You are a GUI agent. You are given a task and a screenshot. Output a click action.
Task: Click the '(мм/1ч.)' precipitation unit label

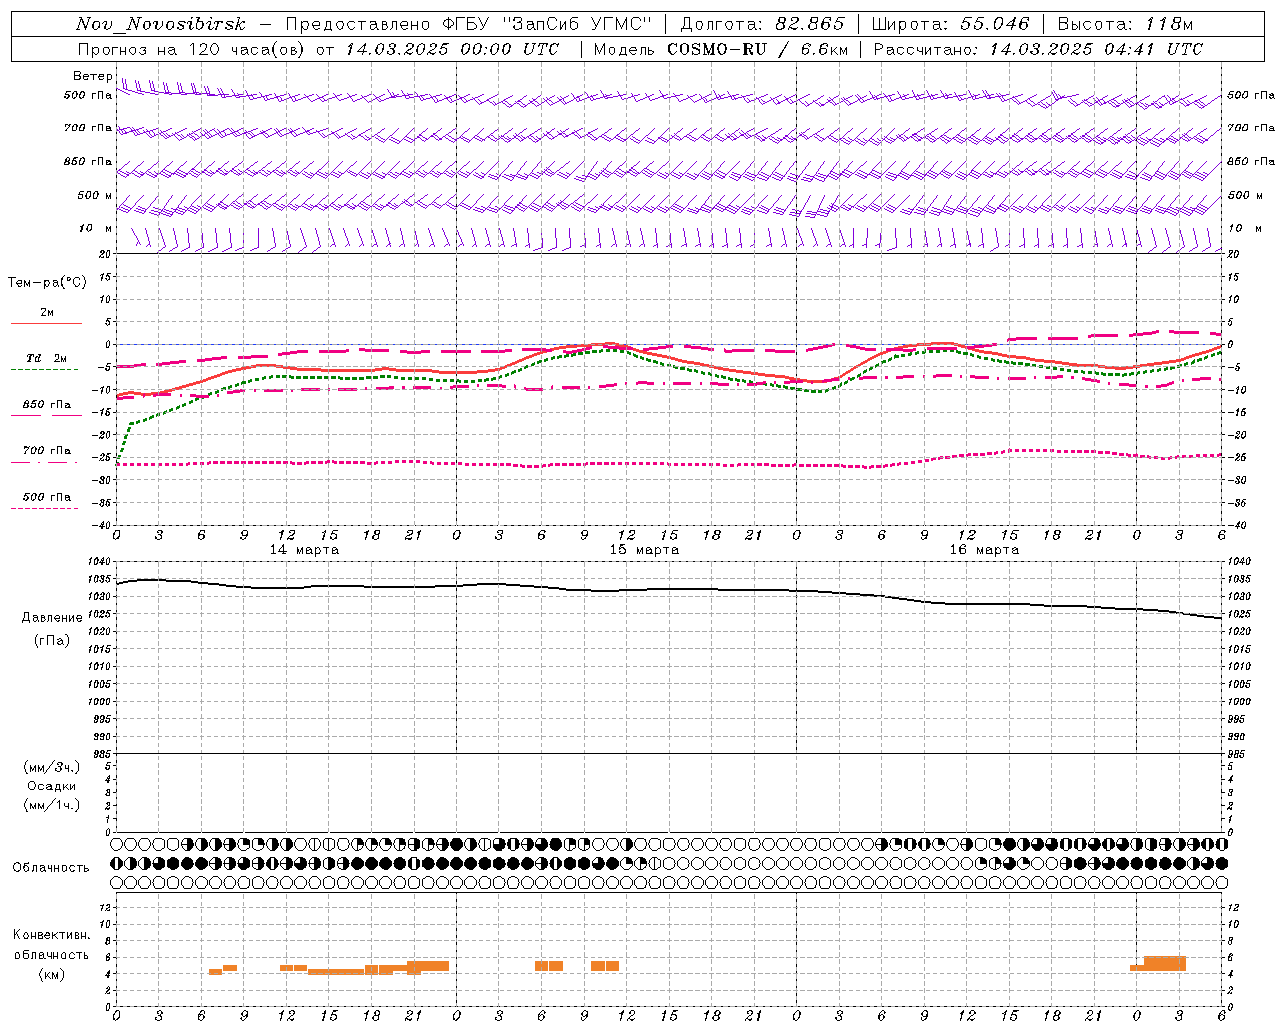pyautogui.click(x=51, y=805)
